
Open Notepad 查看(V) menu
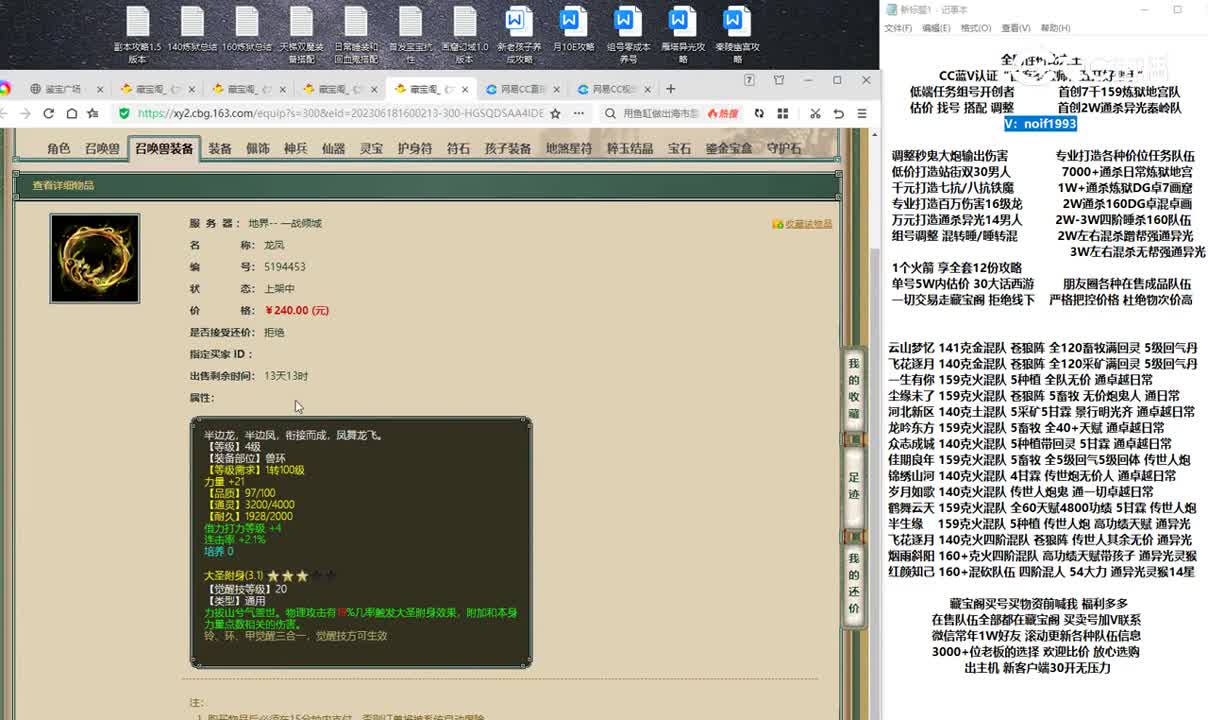click(1016, 28)
